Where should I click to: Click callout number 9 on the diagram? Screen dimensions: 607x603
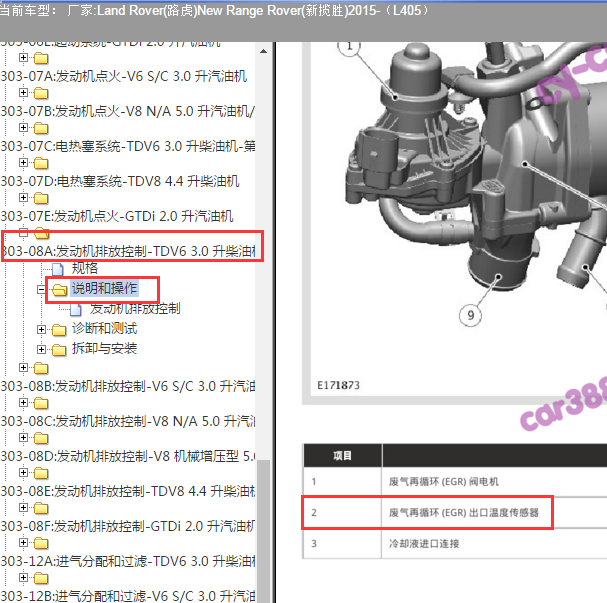pos(470,315)
